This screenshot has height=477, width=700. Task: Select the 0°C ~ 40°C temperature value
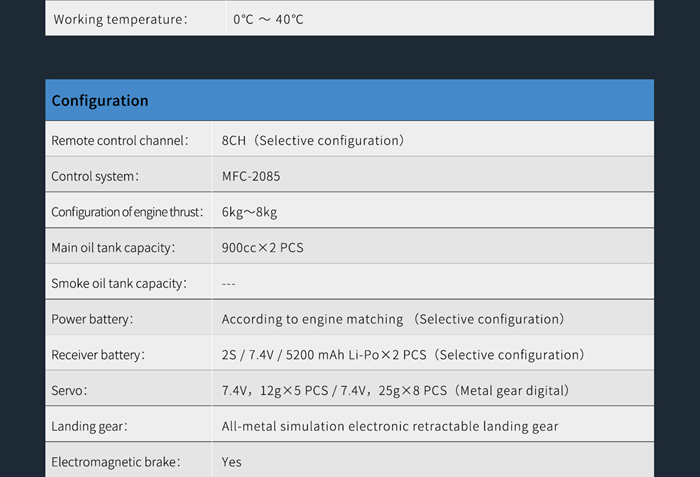point(268,19)
